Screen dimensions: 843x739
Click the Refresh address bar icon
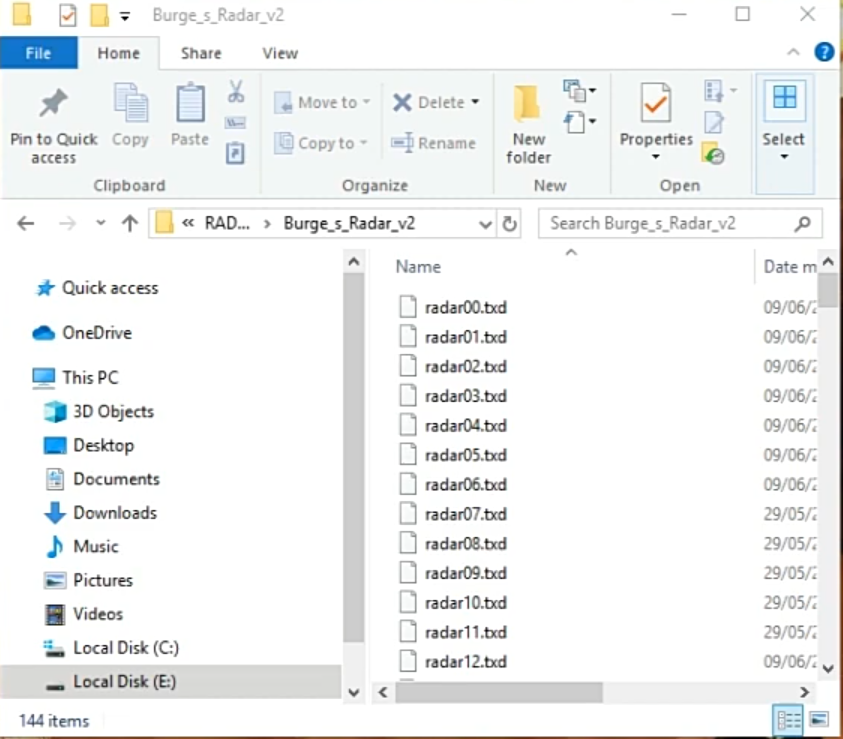pyautogui.click(x=510, y=224)
